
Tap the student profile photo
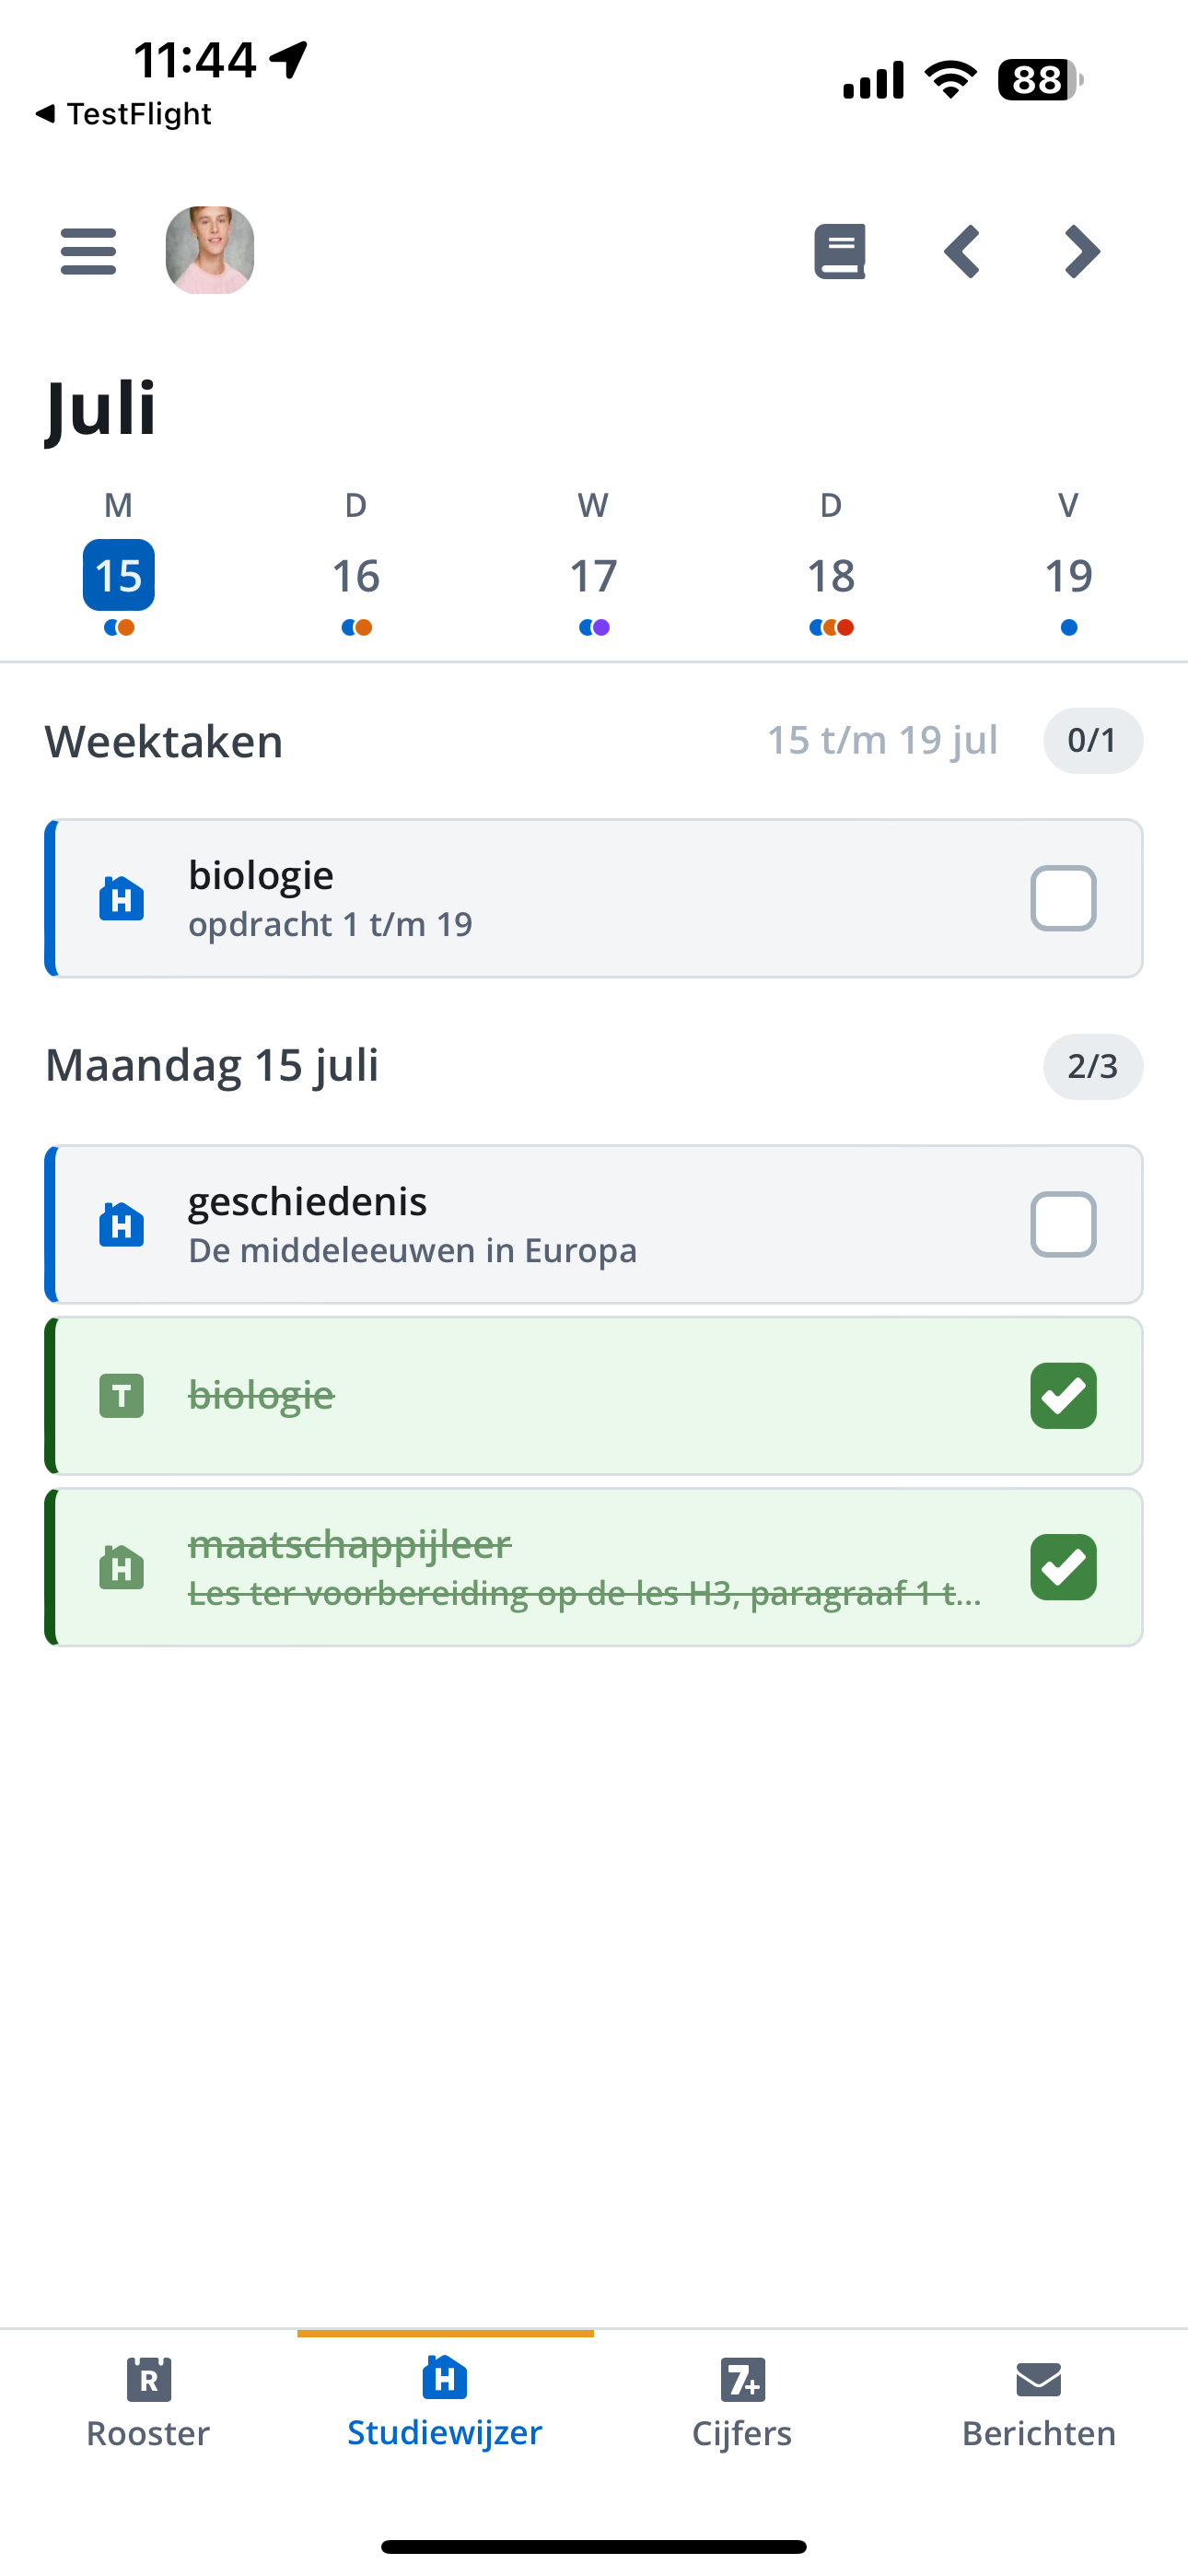210,250
